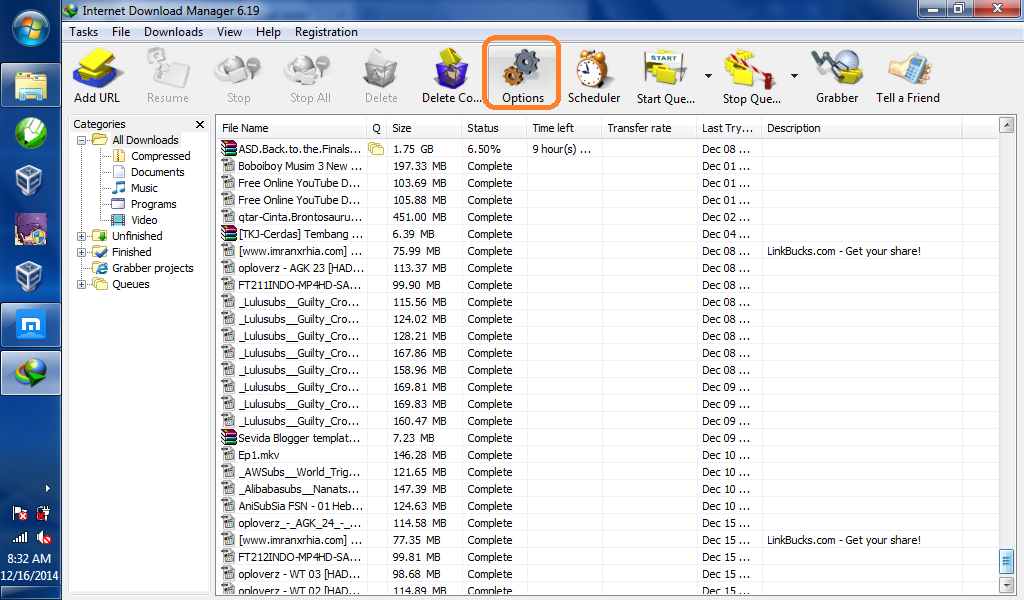Select the qtar-Cinta.Brontosauru file row
The width and height of the screenshot is (1024, 600).
click(607, 217)
